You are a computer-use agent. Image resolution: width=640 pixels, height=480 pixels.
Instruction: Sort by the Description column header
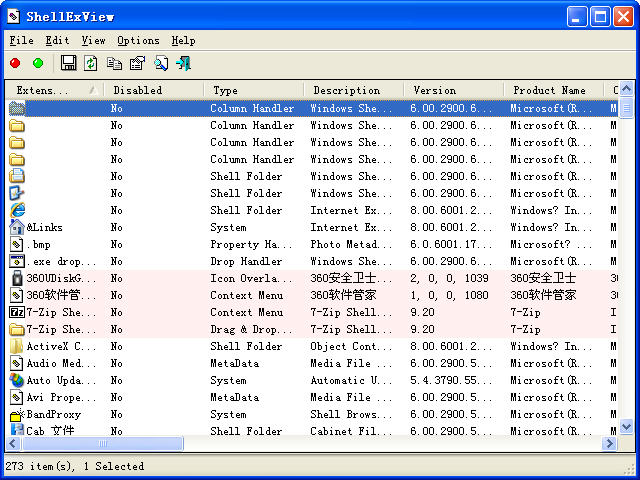pyautogui.click(x=354, y=90)
